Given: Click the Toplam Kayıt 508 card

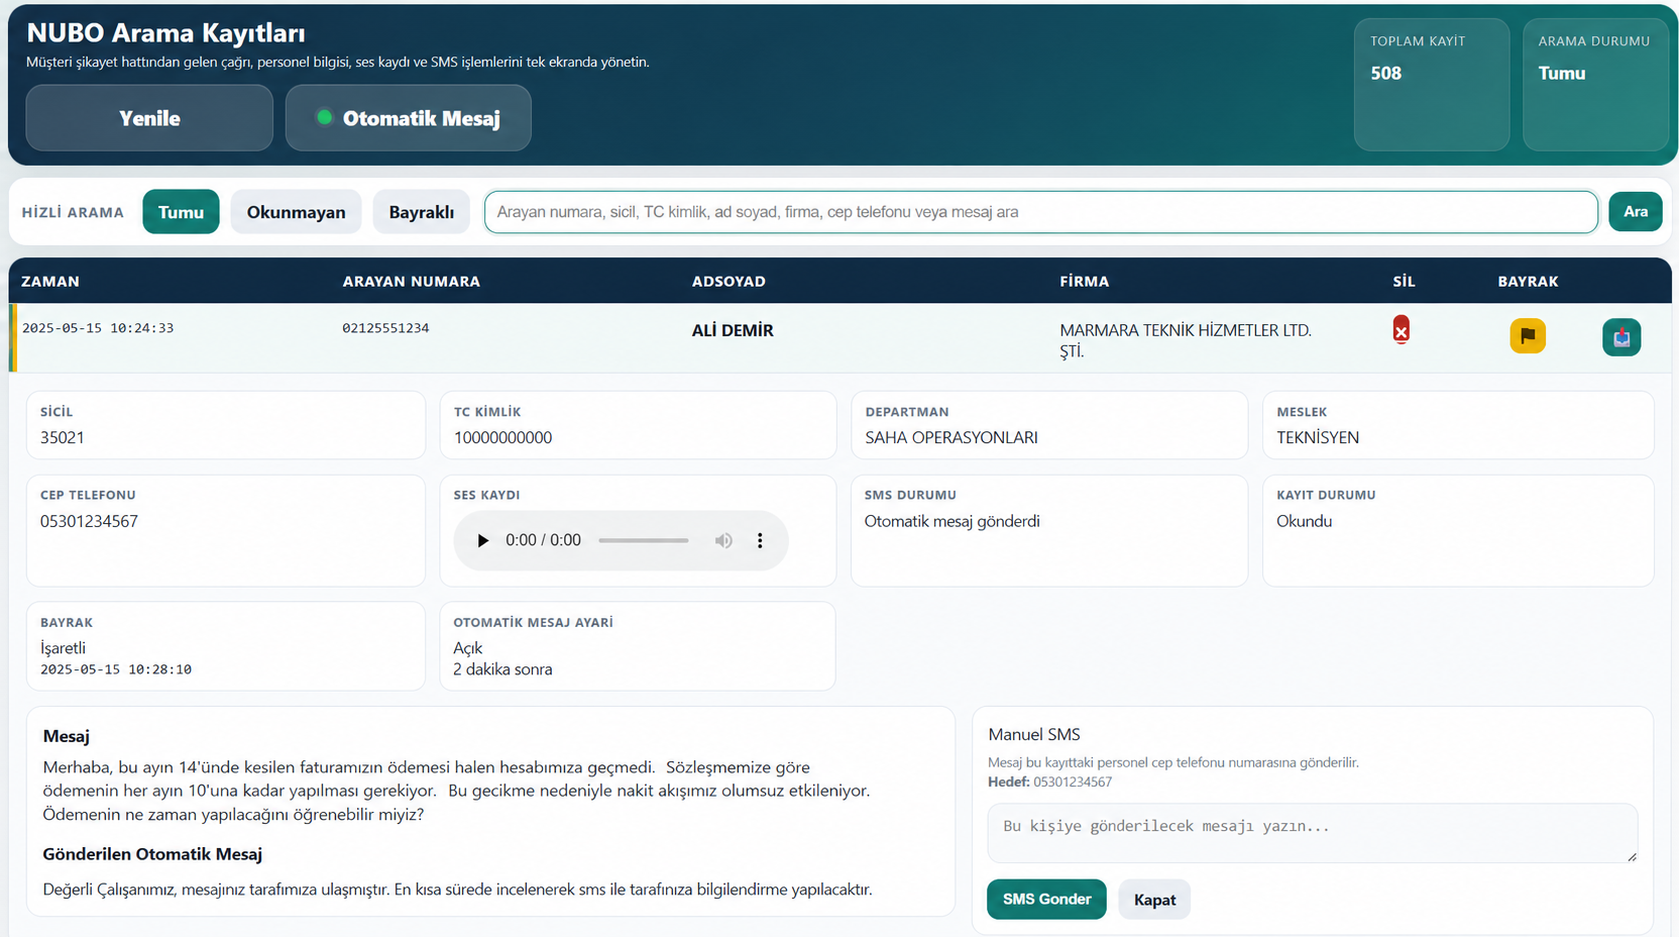Looking at the screenshot, I should click(1432, 85).
